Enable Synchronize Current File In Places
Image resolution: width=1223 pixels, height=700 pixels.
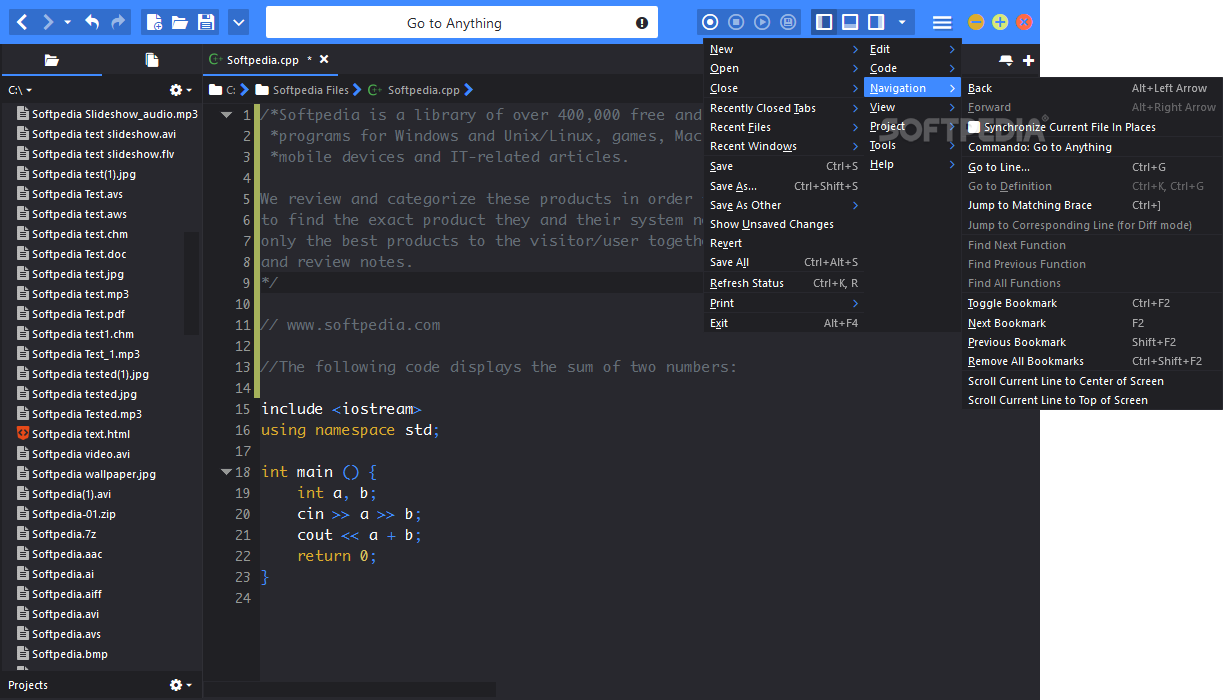coord(974,127)
